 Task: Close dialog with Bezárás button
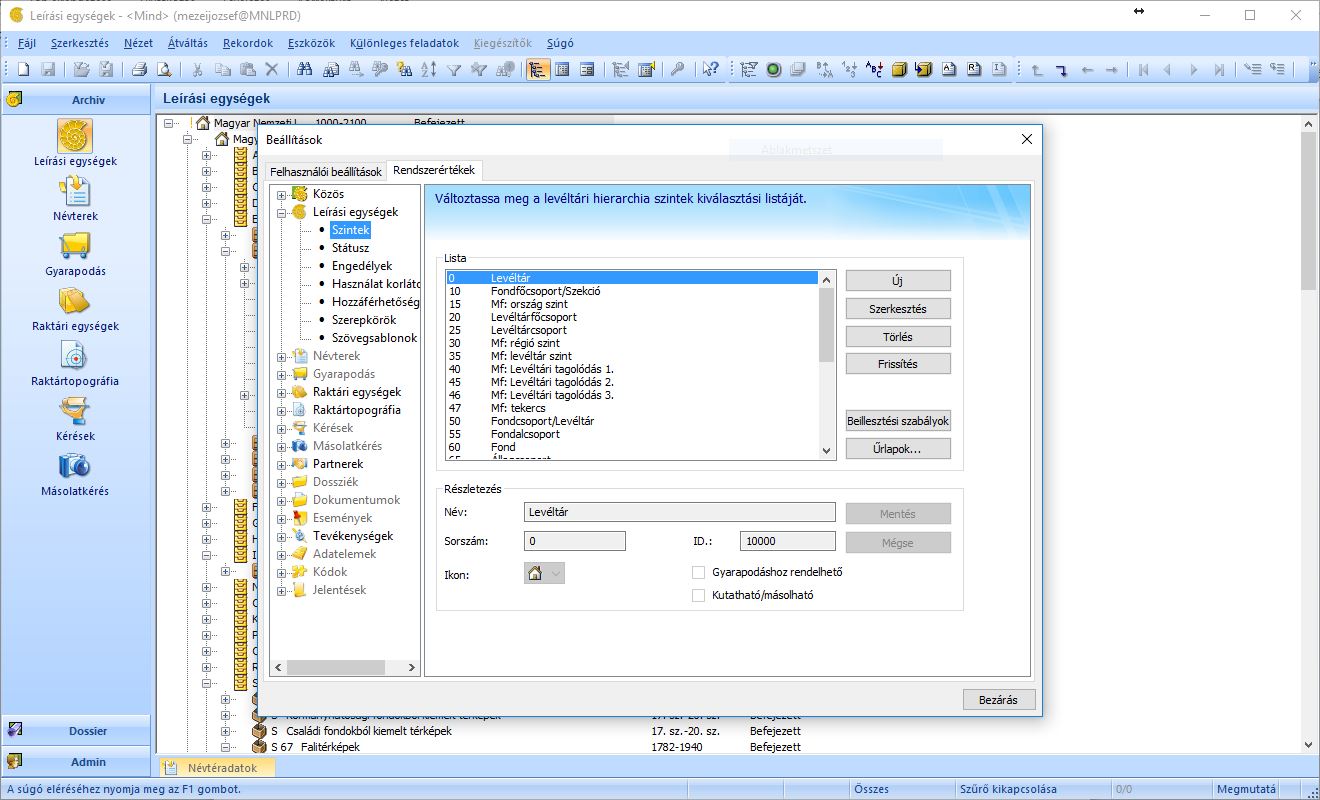click(x=999, y=700)
